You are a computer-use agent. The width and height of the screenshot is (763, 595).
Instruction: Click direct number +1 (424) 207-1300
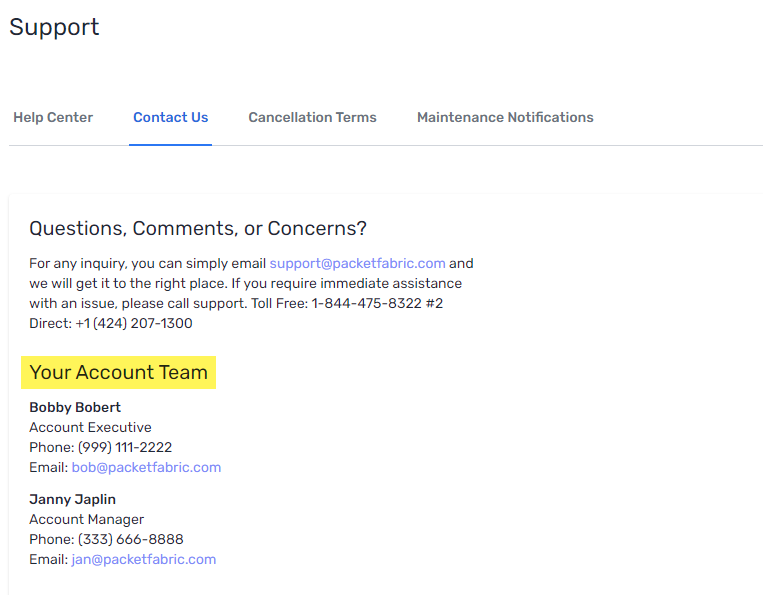(134, 324)
